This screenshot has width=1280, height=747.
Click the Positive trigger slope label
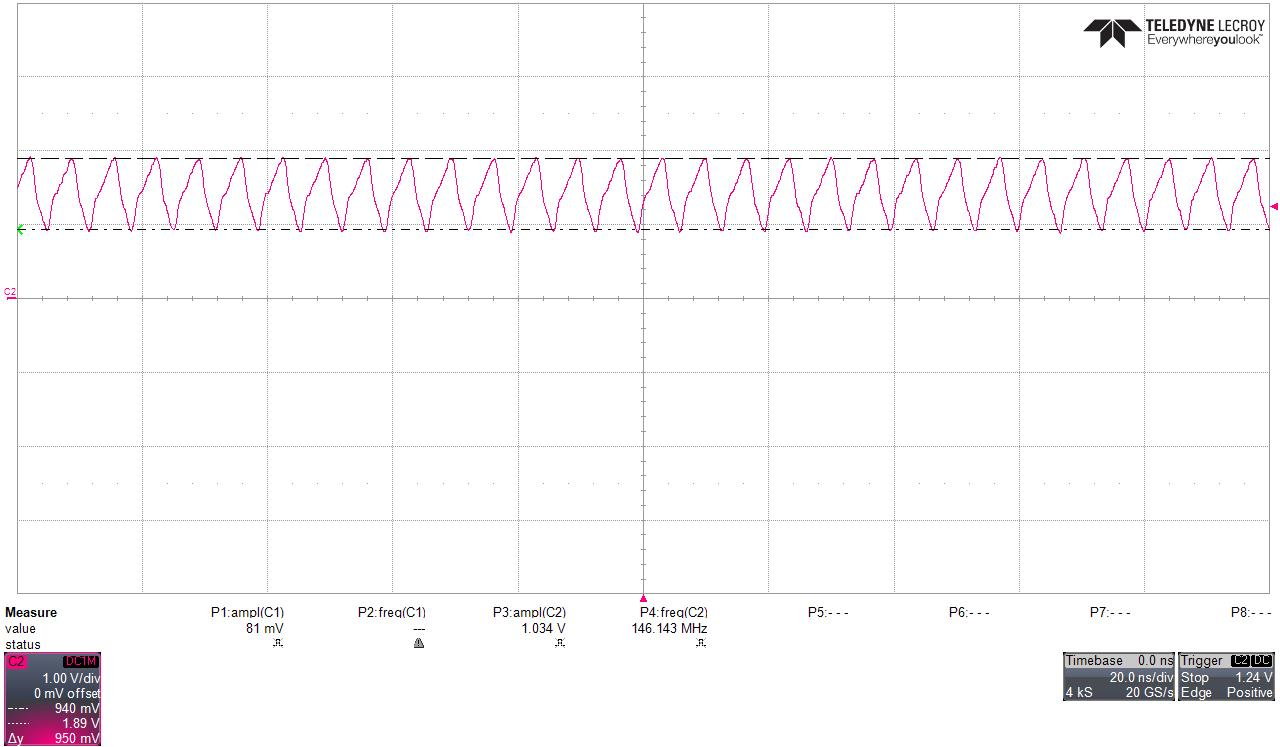coord(1250,692)
